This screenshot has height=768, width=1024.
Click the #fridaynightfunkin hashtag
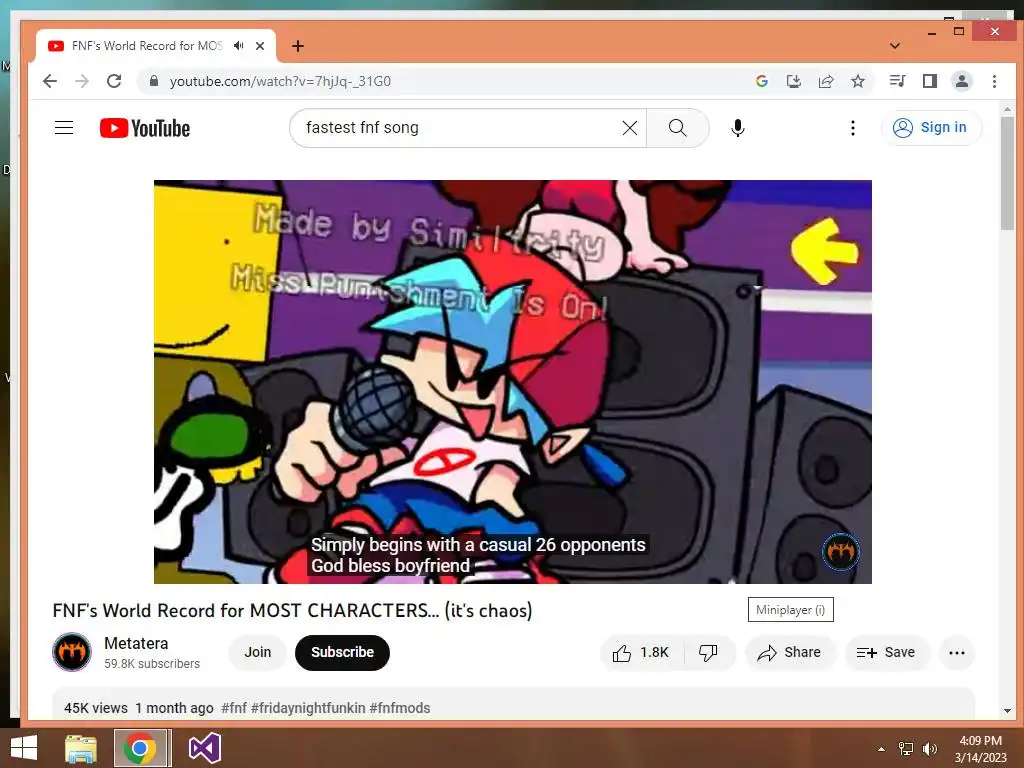(x=308, y=708)
